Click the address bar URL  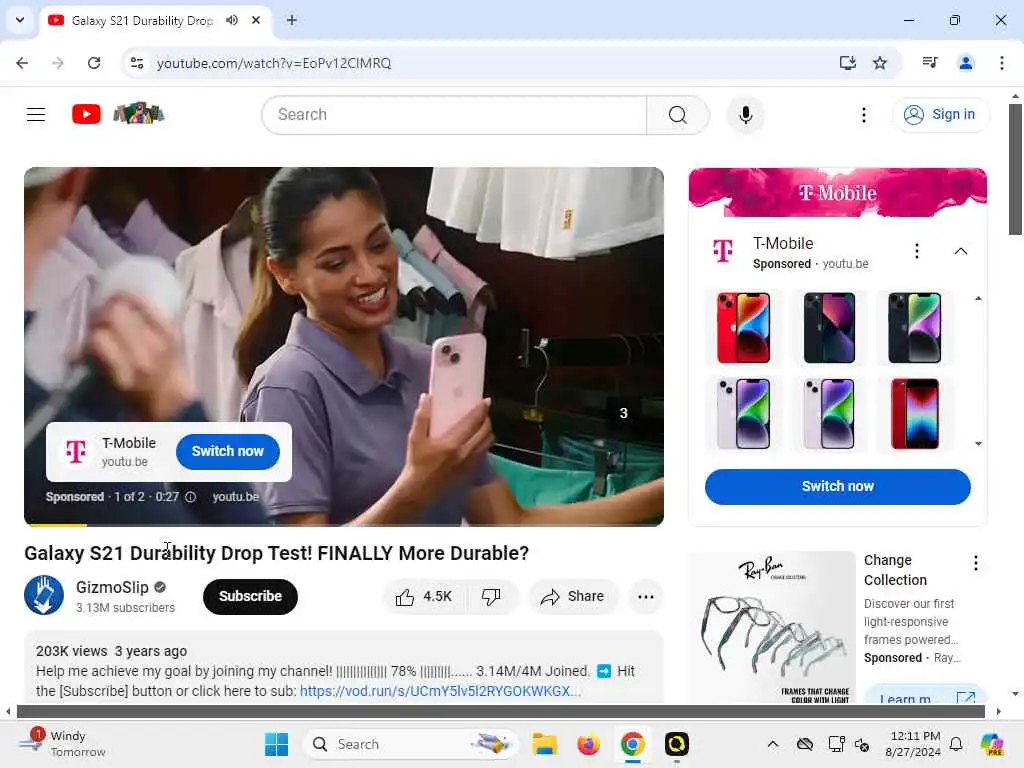point(274,63)
